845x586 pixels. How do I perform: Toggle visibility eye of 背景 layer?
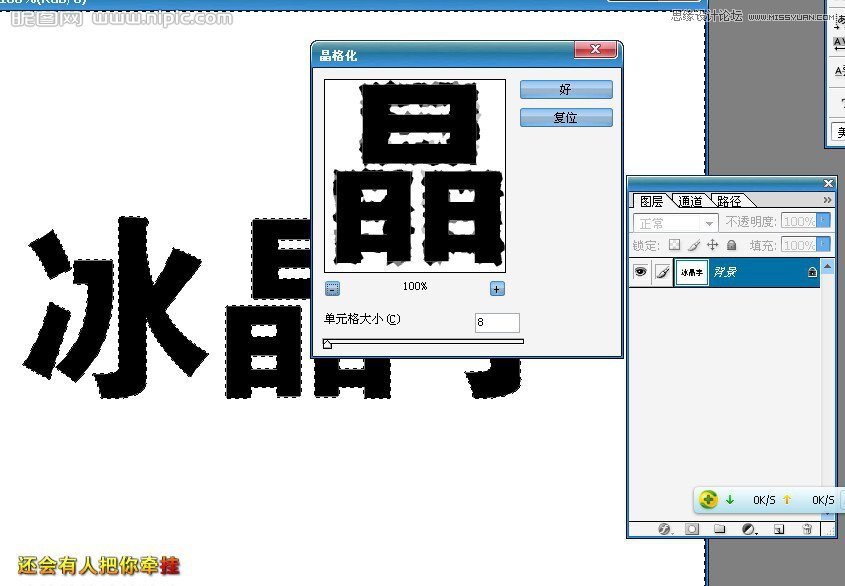click(641, 272)
